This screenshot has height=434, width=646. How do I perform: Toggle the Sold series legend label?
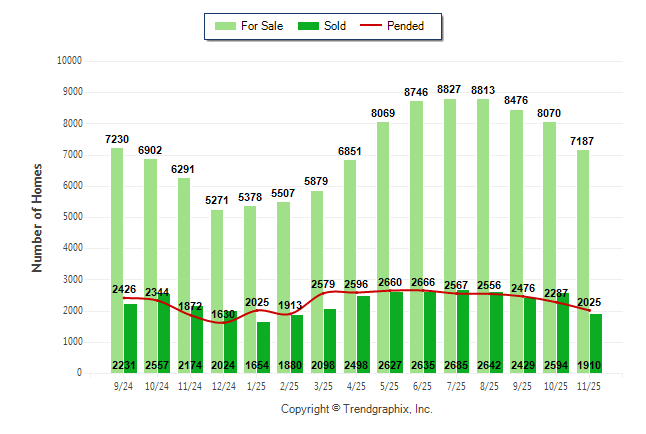tap(335, 26)
